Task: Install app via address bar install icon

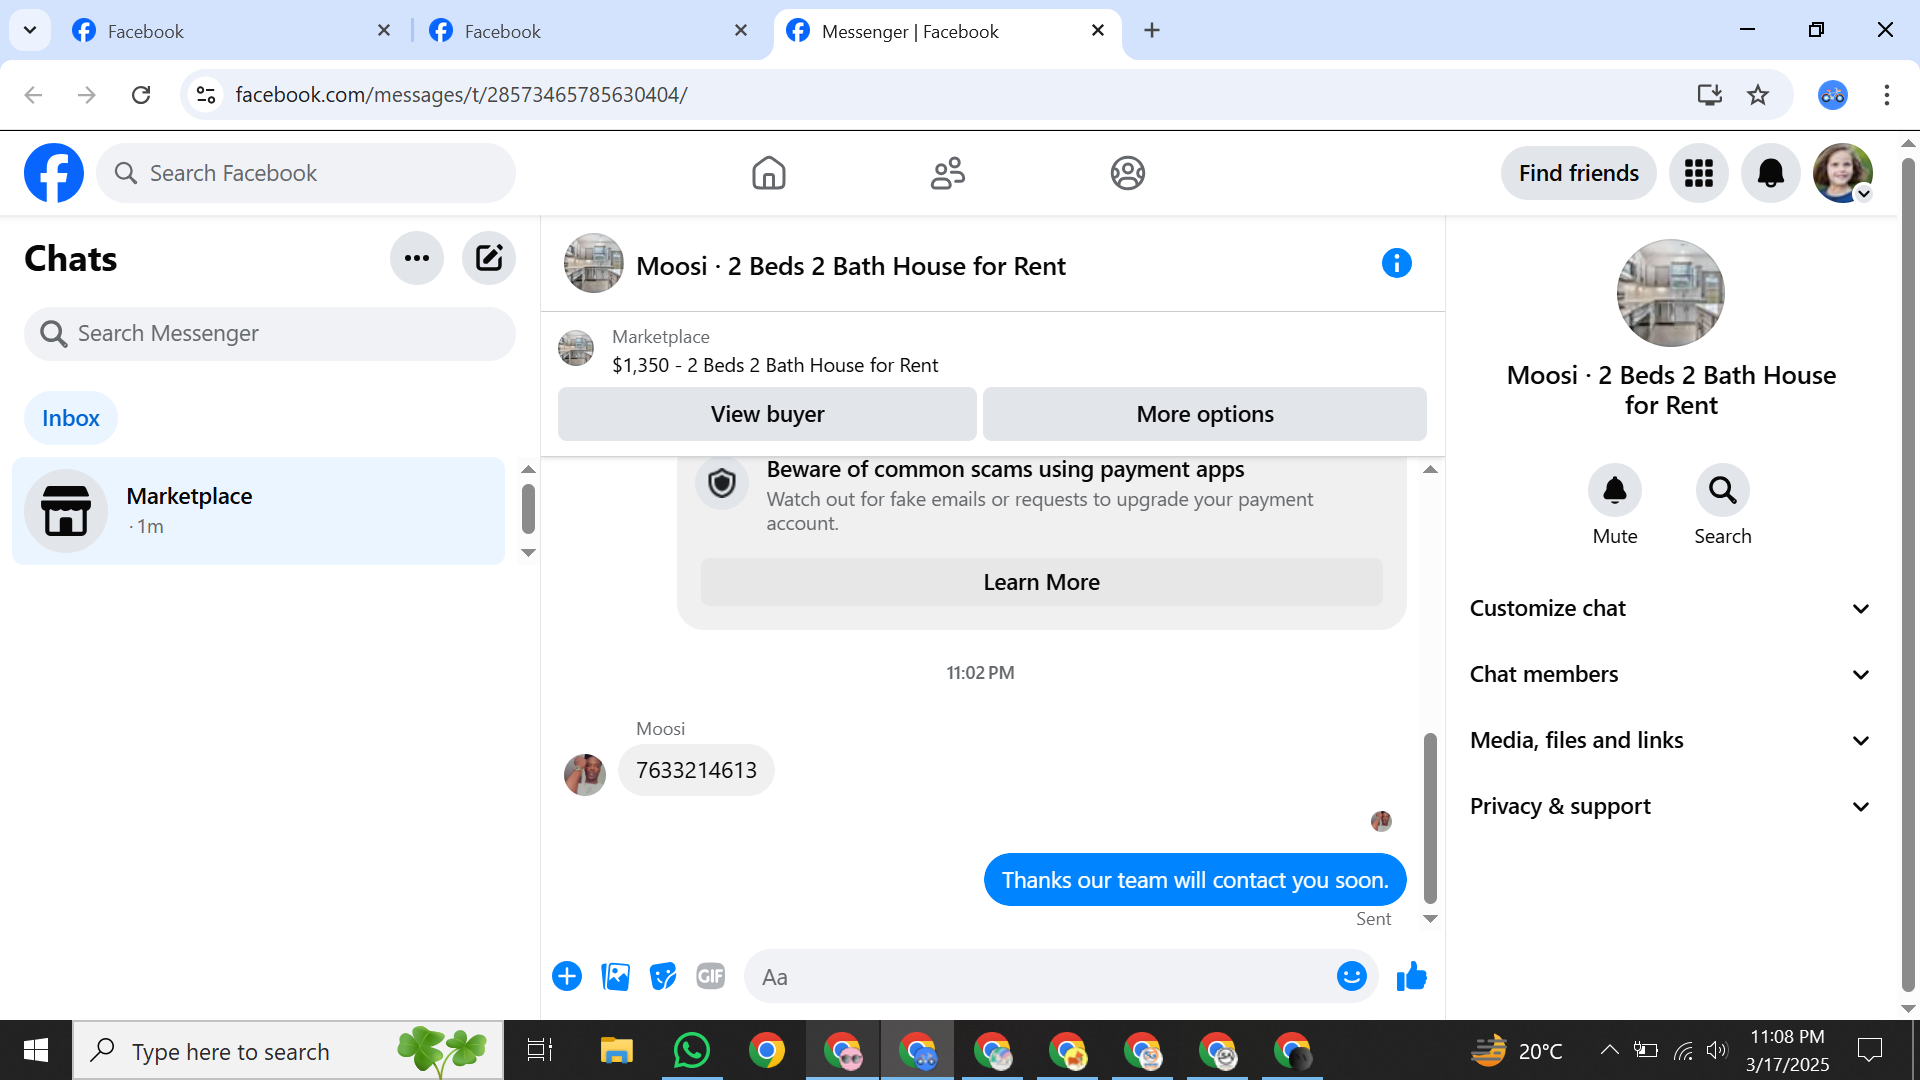Action: [1710, 94]
